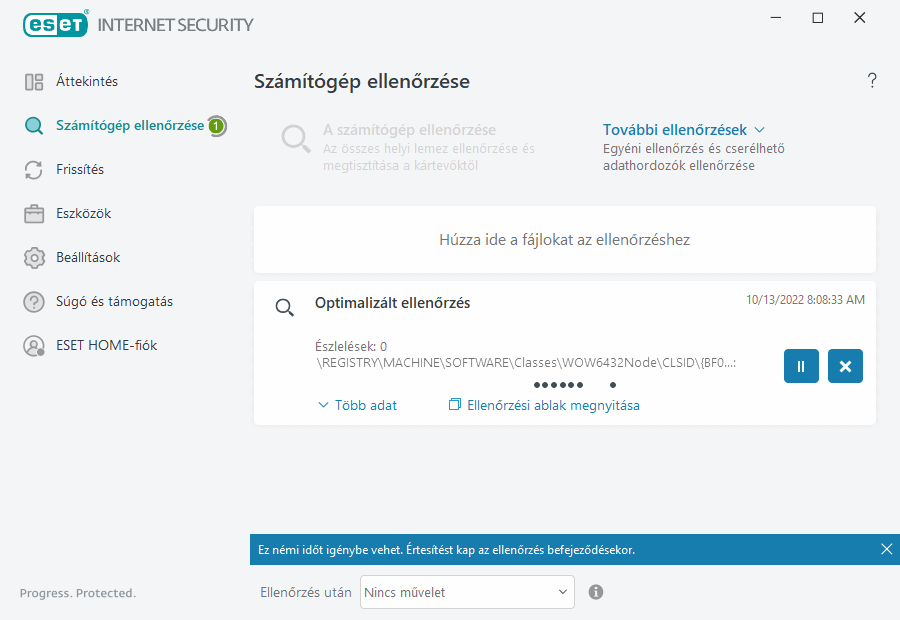Click the Frissítés refresh icon
Screen dimensions: 900x620
pyautogui.click(x=33, y=170)
